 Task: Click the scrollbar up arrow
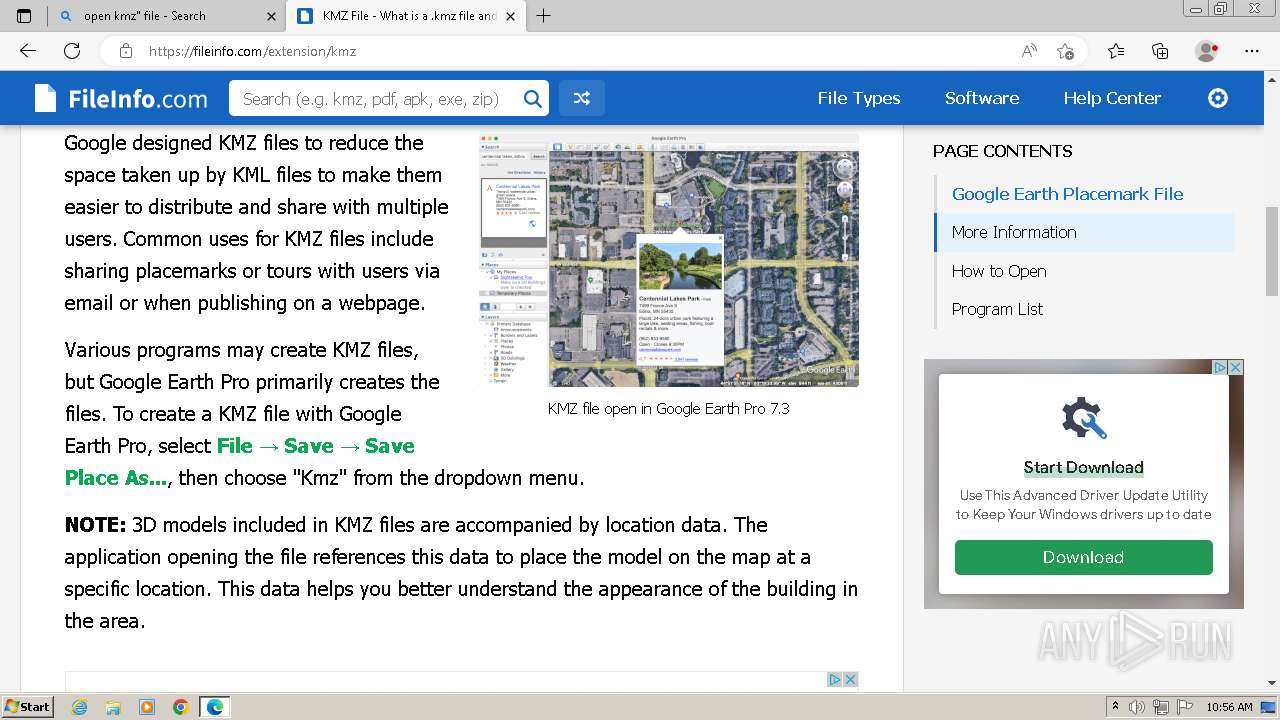(1271, 80)
